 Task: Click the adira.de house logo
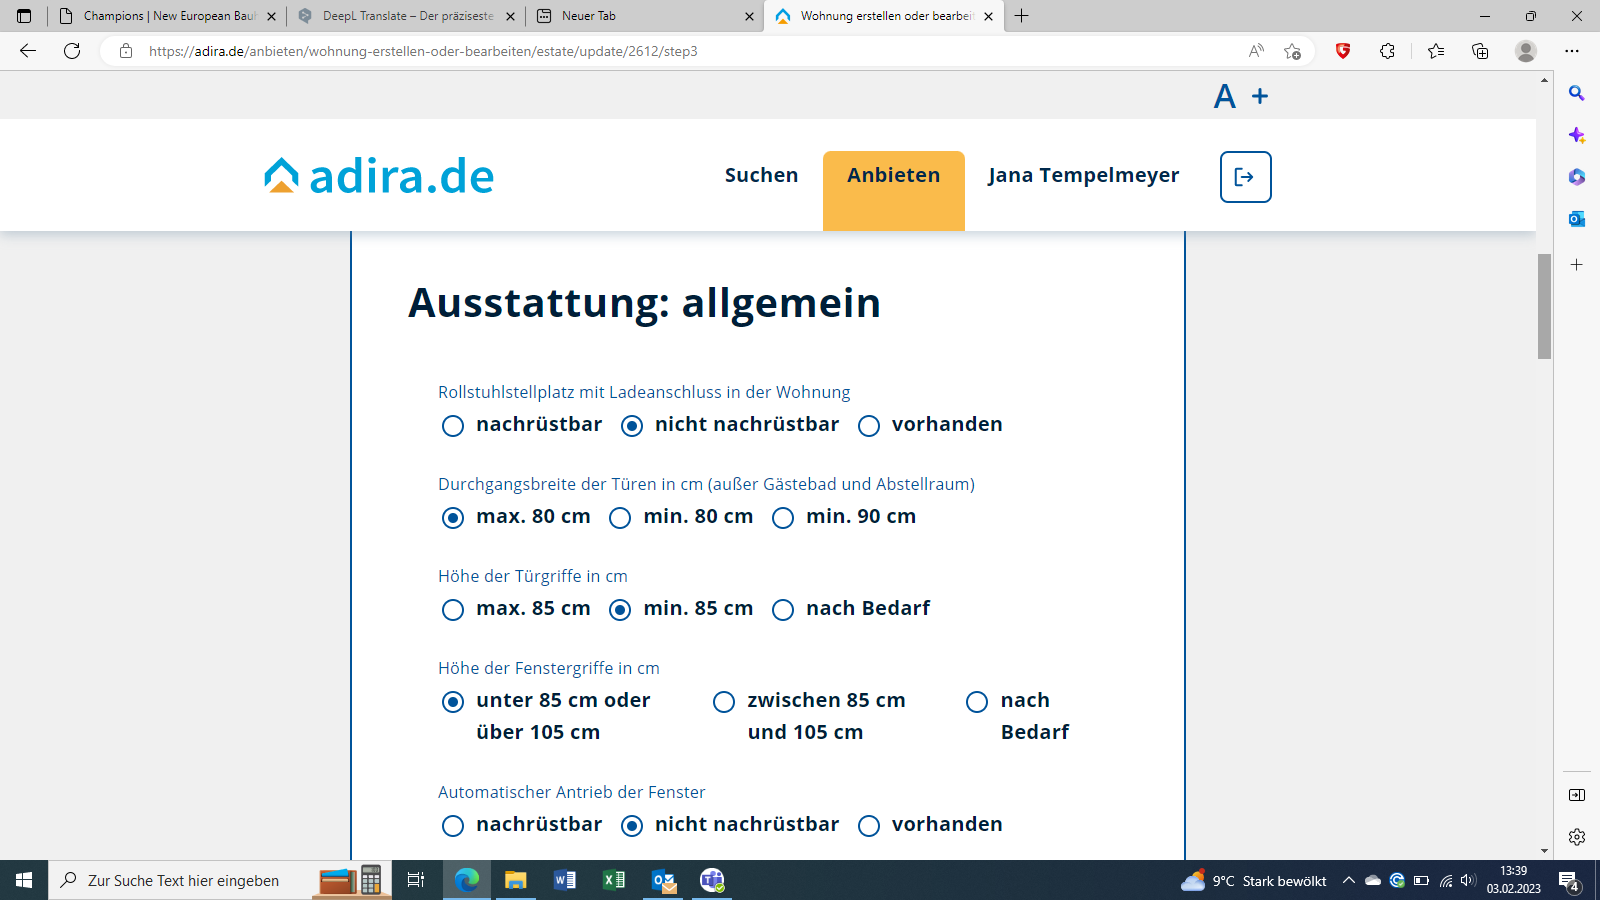click(x=378, y=176)
